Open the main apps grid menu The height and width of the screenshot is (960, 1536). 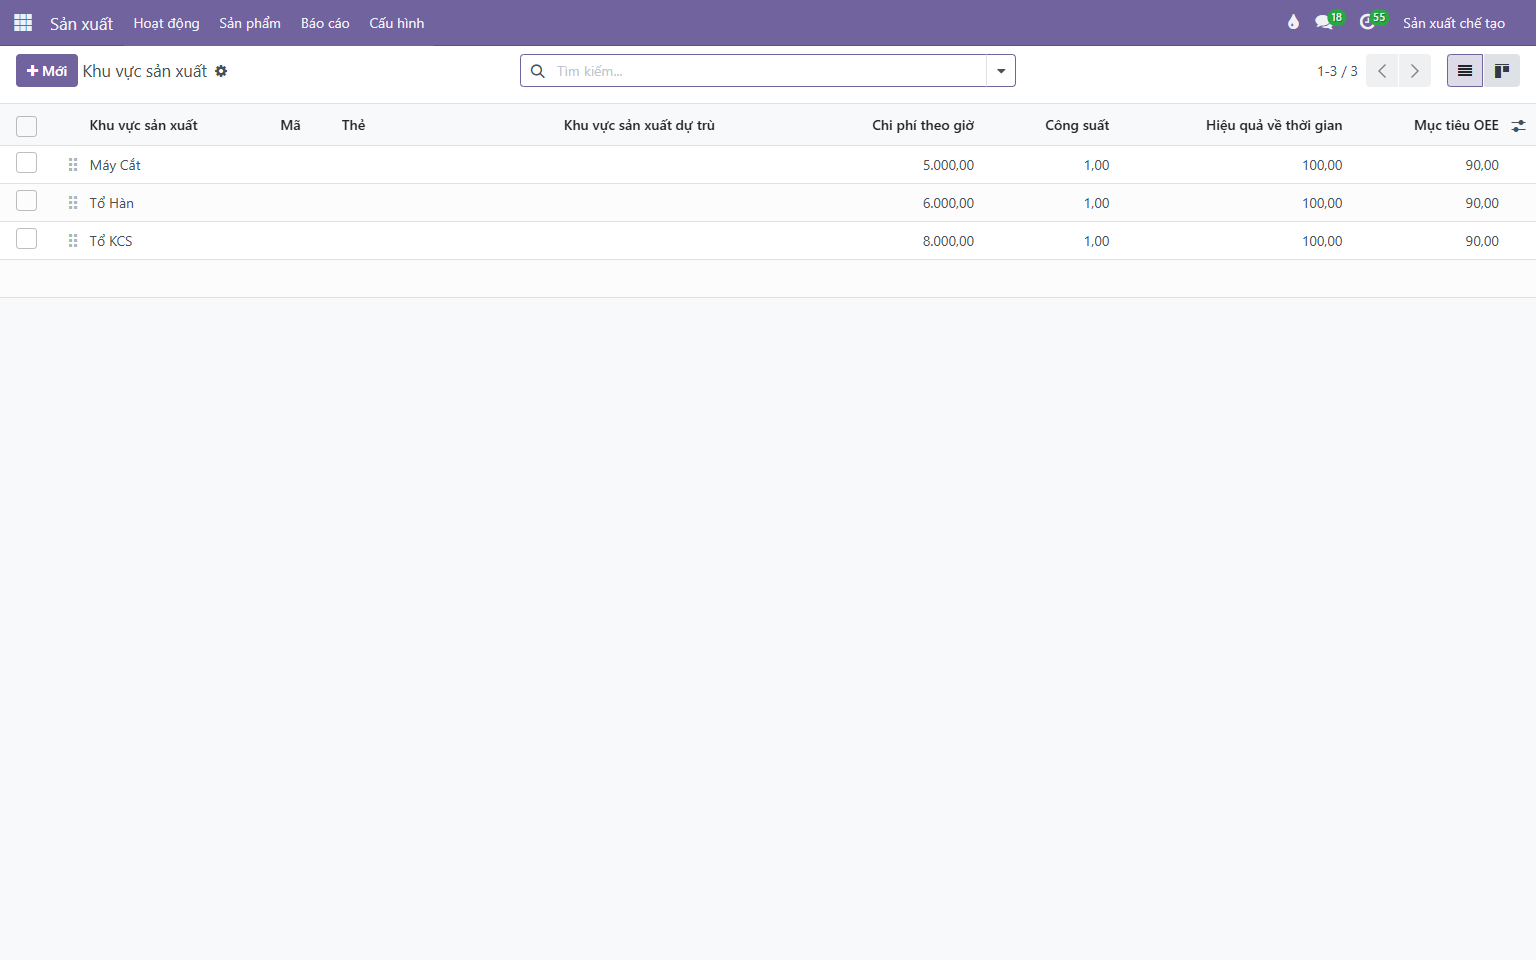point(23,23)
